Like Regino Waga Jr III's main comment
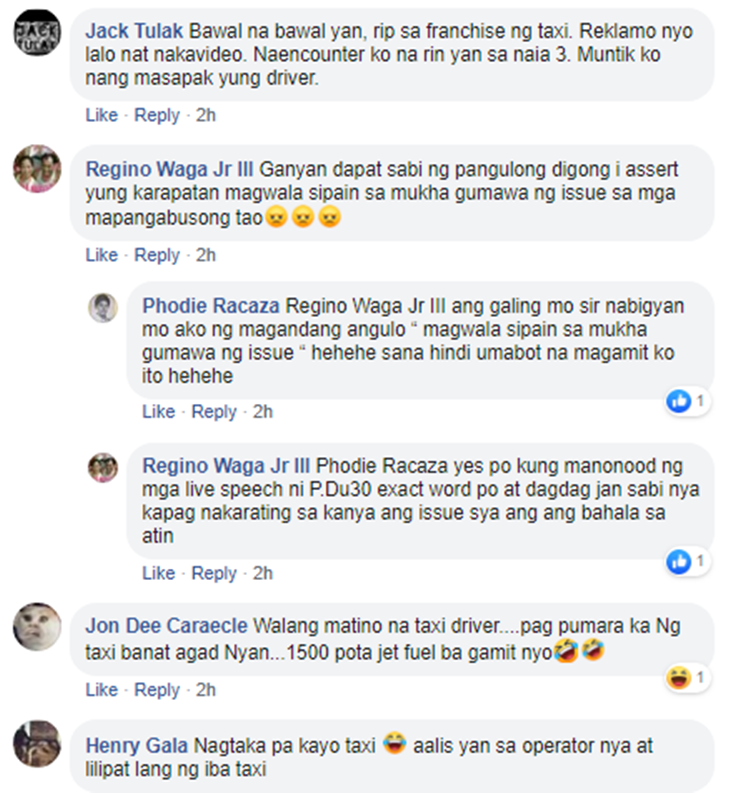750x793 pixels. pos(102,255)
